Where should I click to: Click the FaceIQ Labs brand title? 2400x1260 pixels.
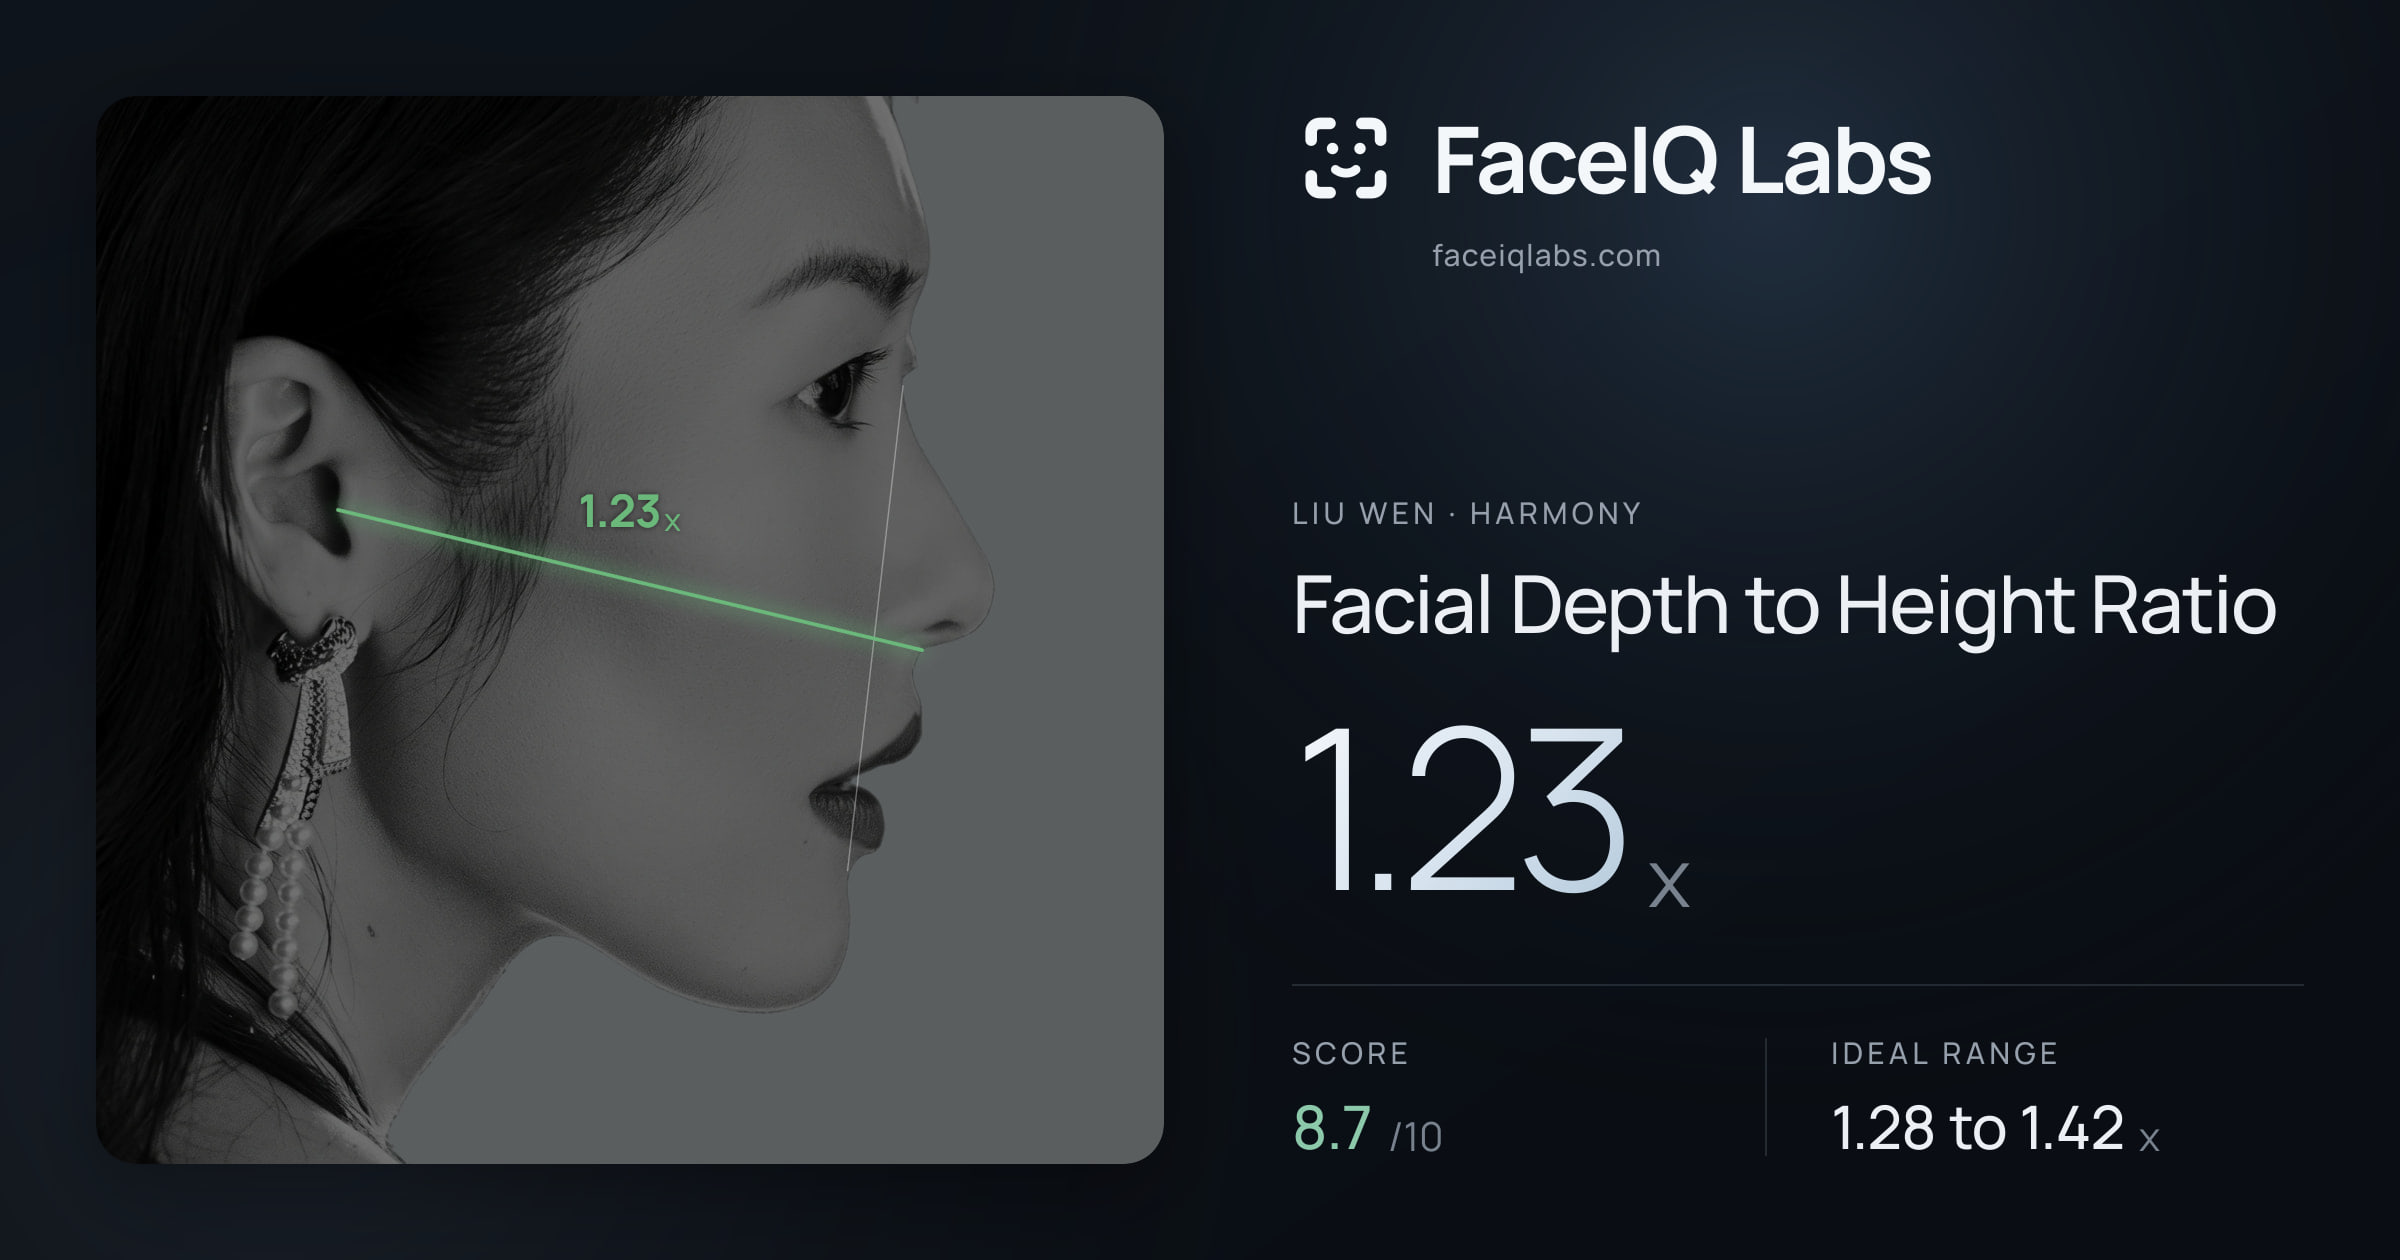tap(1682, 160)
